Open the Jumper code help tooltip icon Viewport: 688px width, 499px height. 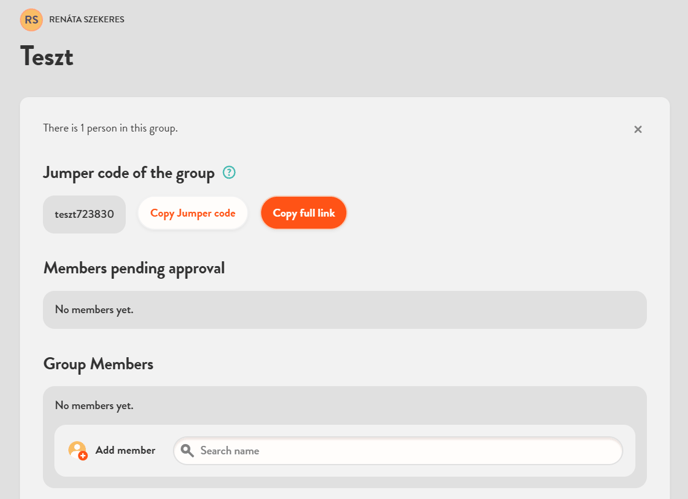229,172
